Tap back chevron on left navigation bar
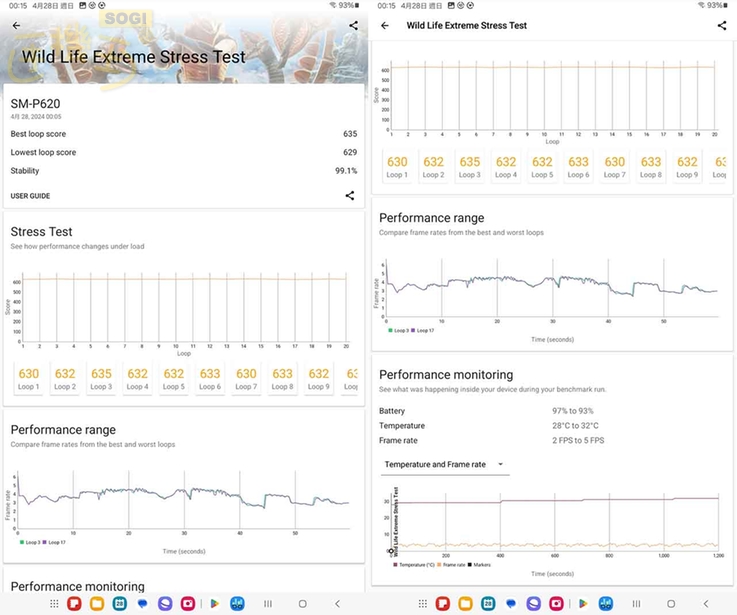Screen dimensions: 737x615 point(337,603)
